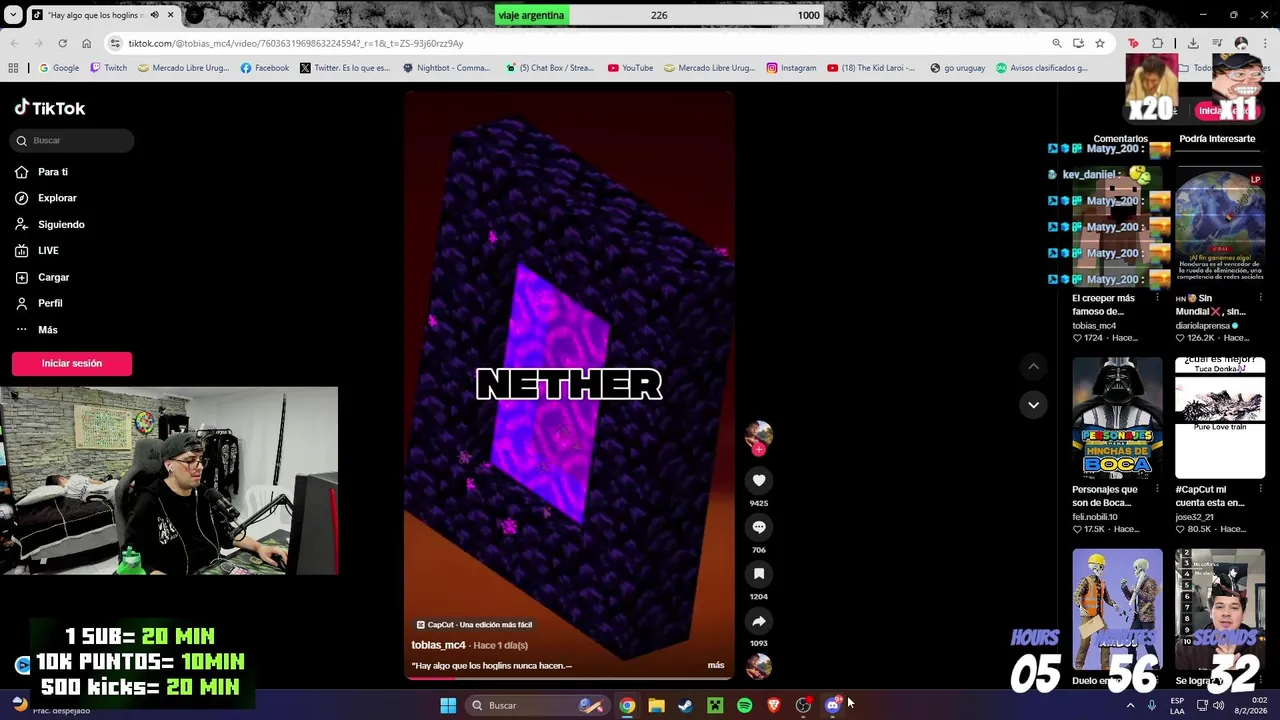Show hidden system tray icons
Viewport: 1280px width, 720px height.
1131,705
